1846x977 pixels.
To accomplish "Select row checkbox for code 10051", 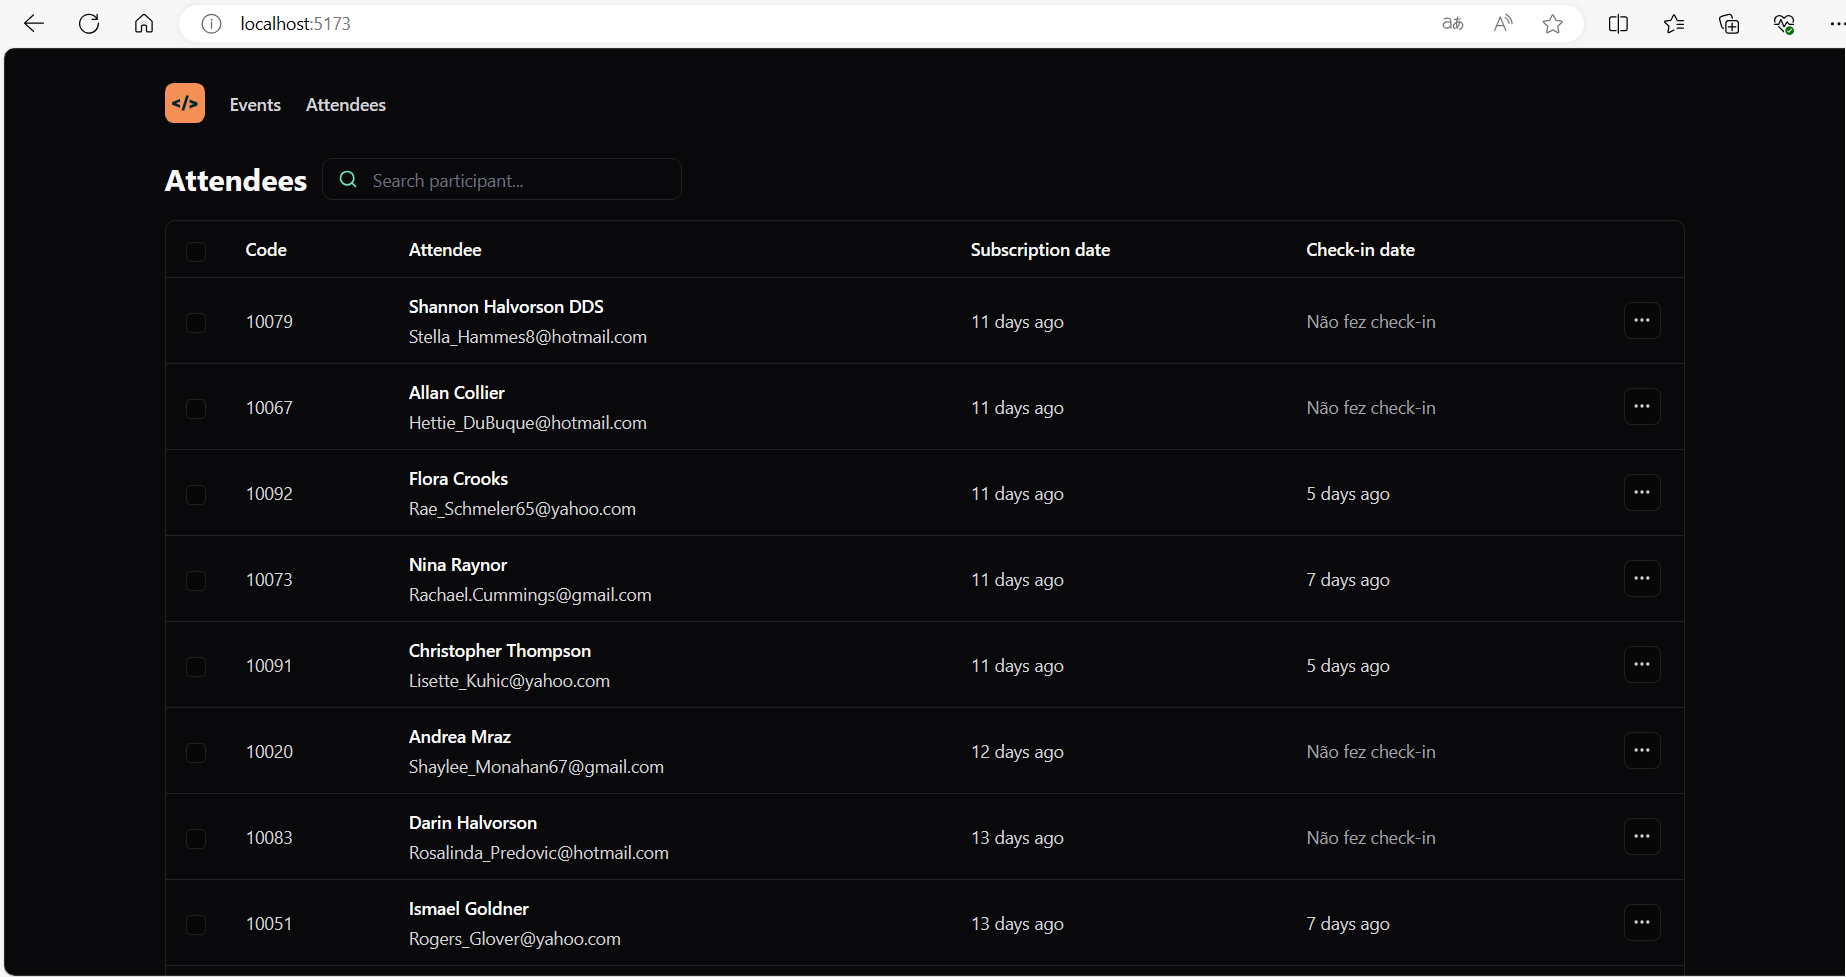I will tap(196, 925).
